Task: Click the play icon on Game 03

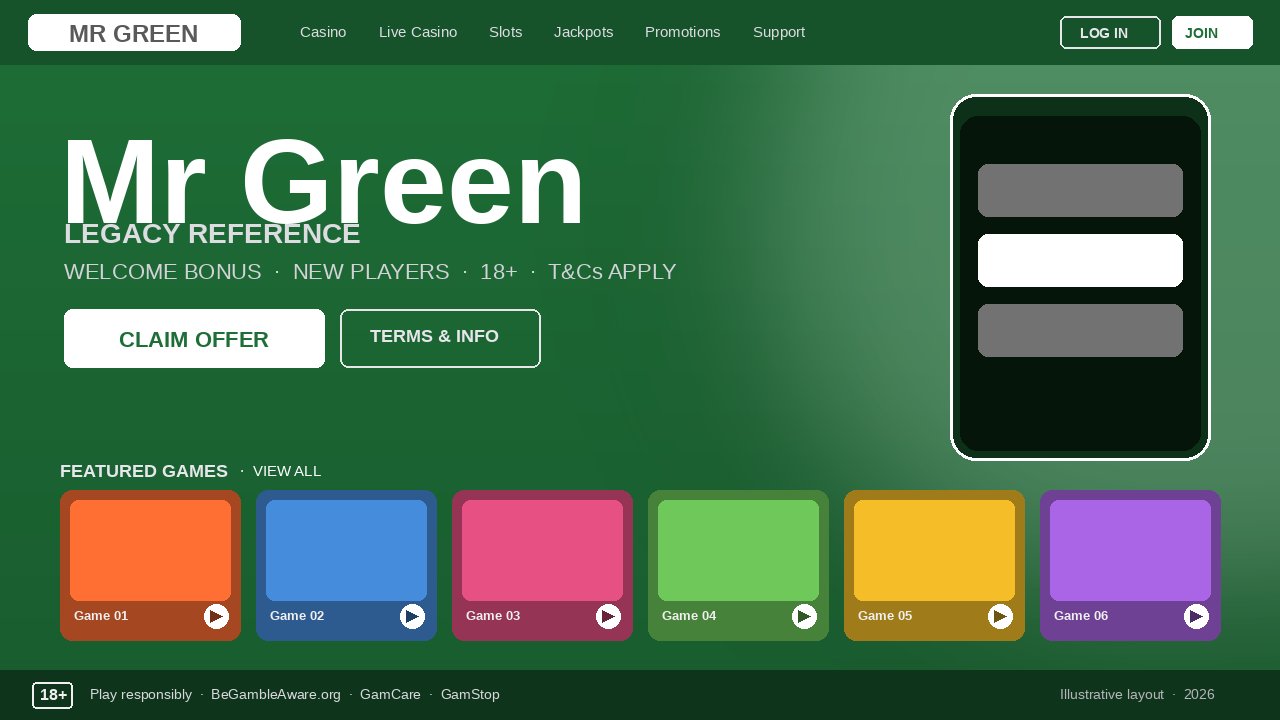Action: pos(608,617)
